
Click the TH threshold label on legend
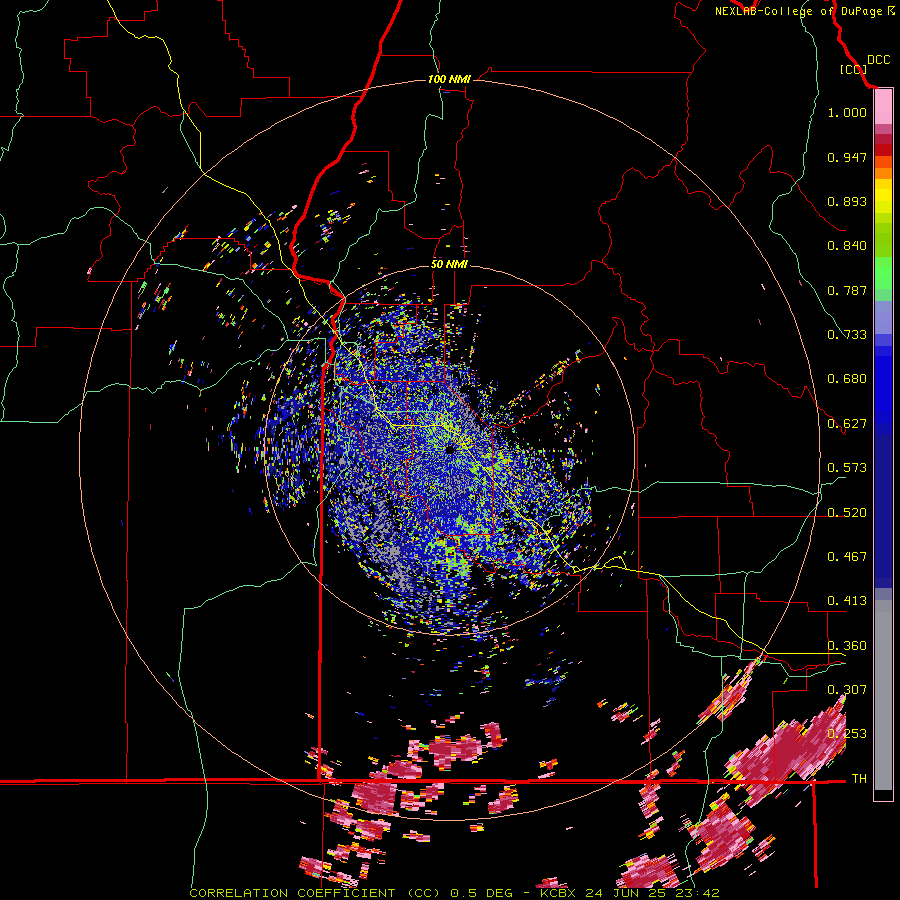859,779
